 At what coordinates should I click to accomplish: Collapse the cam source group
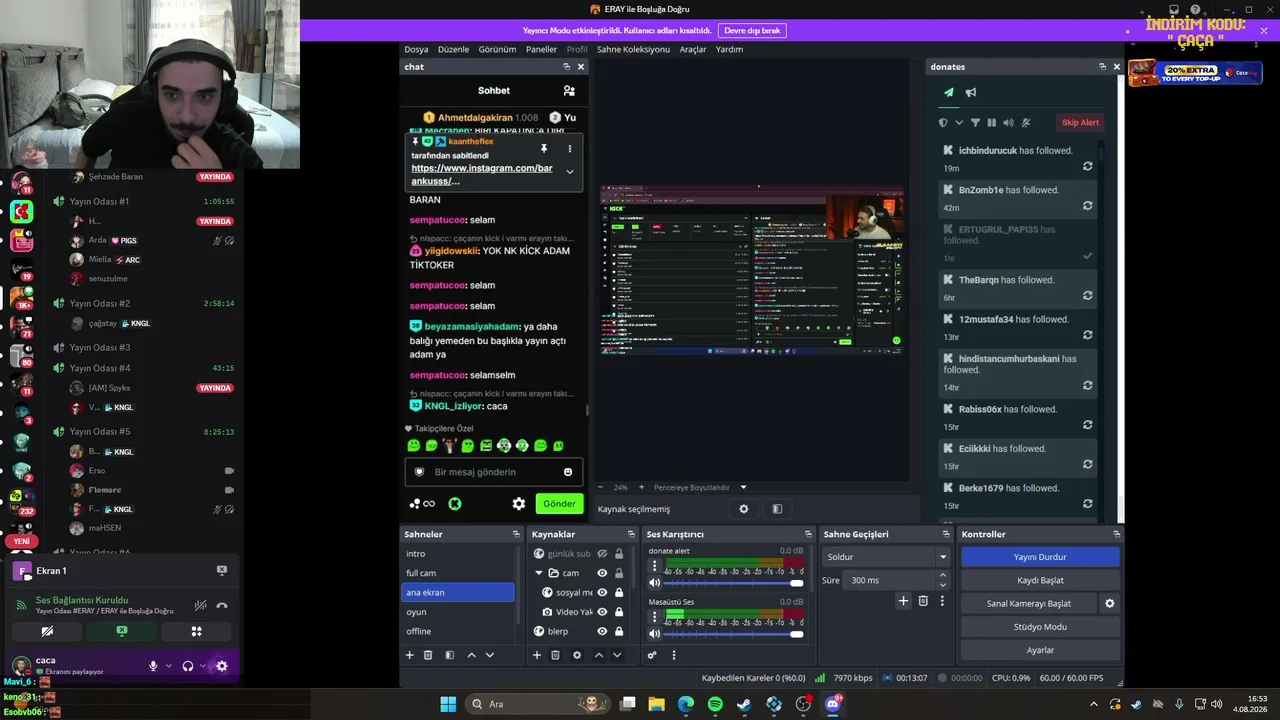tap(539, 573)
